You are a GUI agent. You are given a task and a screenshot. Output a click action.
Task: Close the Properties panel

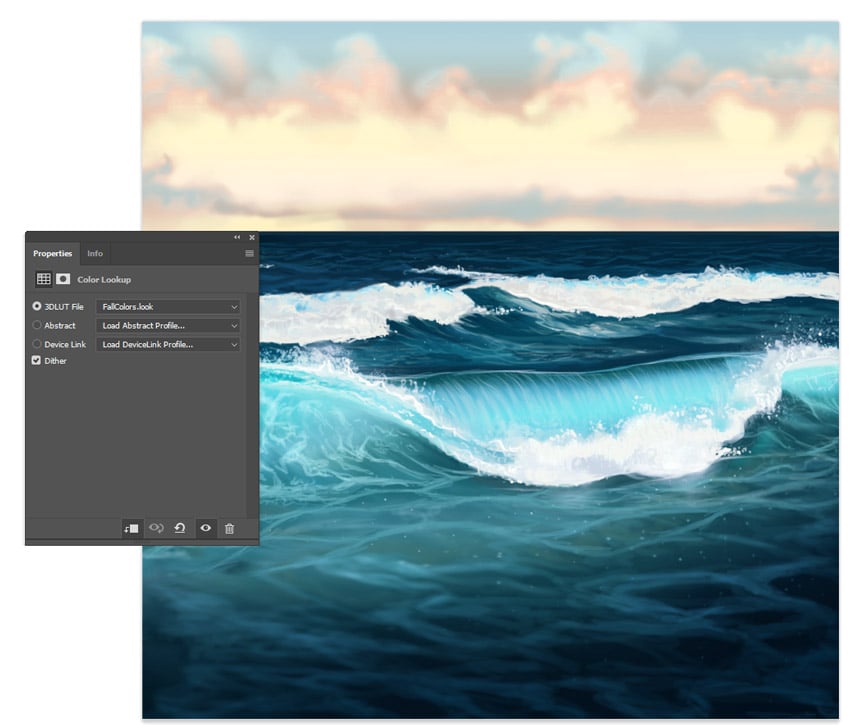click(252, 237)
